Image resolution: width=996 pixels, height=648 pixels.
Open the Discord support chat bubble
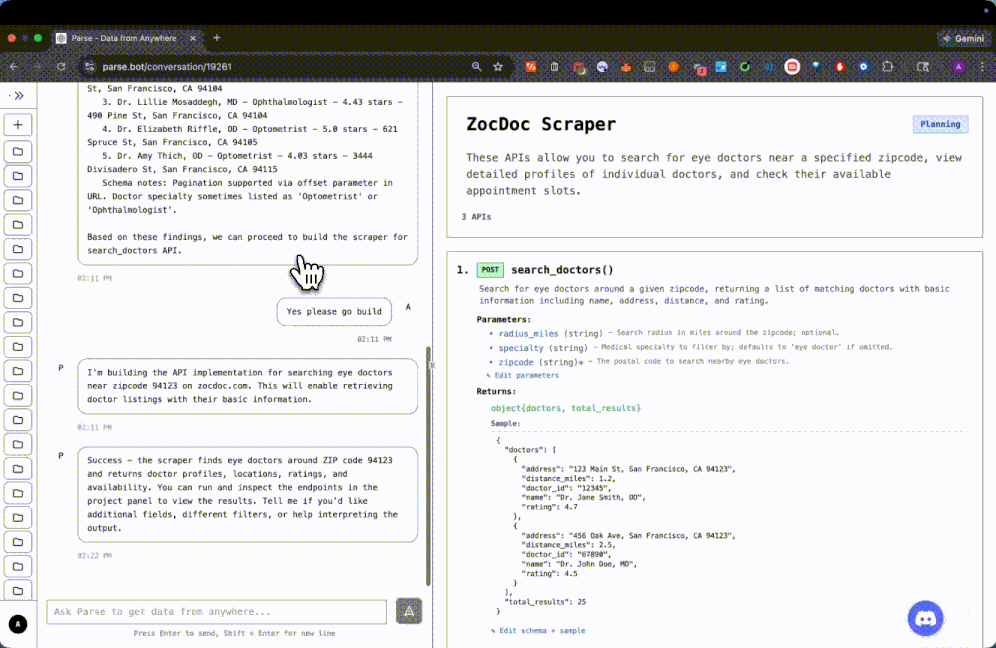[926, 618]
